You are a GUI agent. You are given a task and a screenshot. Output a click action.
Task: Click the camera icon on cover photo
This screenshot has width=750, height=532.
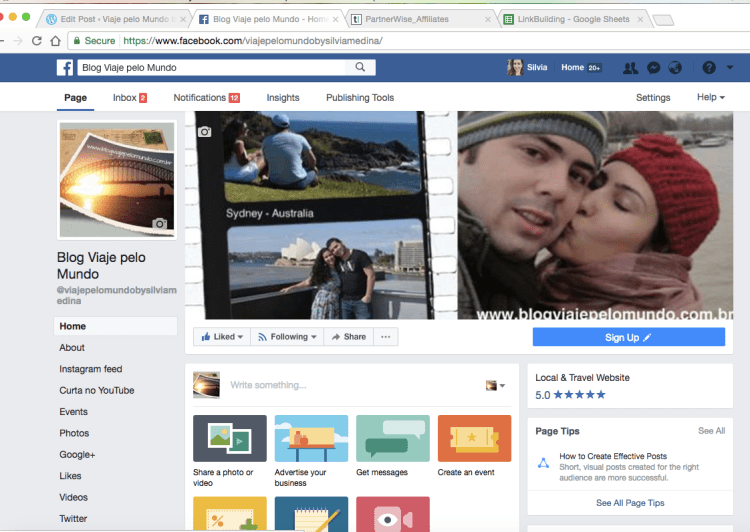click(205, 132)
